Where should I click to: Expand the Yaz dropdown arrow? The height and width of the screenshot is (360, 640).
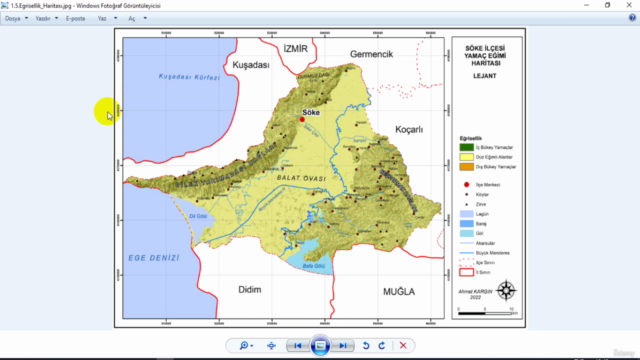[x=116, y=18]
